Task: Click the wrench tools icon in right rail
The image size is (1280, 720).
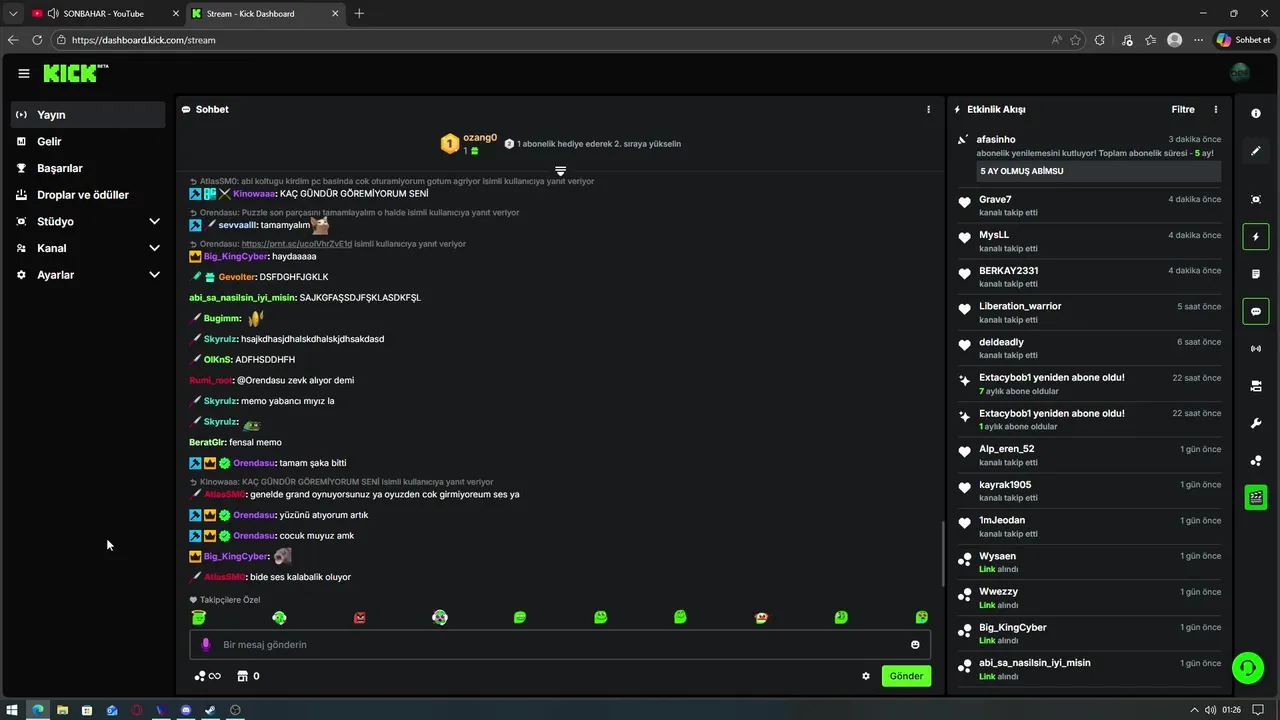Action: pyautogui.click(x=1256, y=423)
